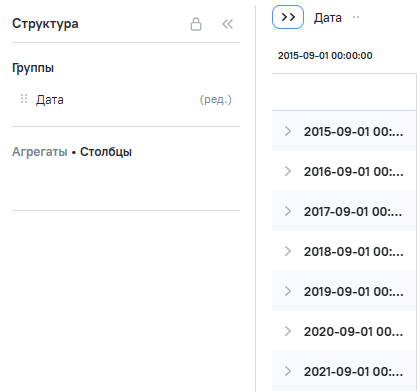This screenshot has width=417, height=392.
Task: Click the Структура panel title
Action: point(45,24)
